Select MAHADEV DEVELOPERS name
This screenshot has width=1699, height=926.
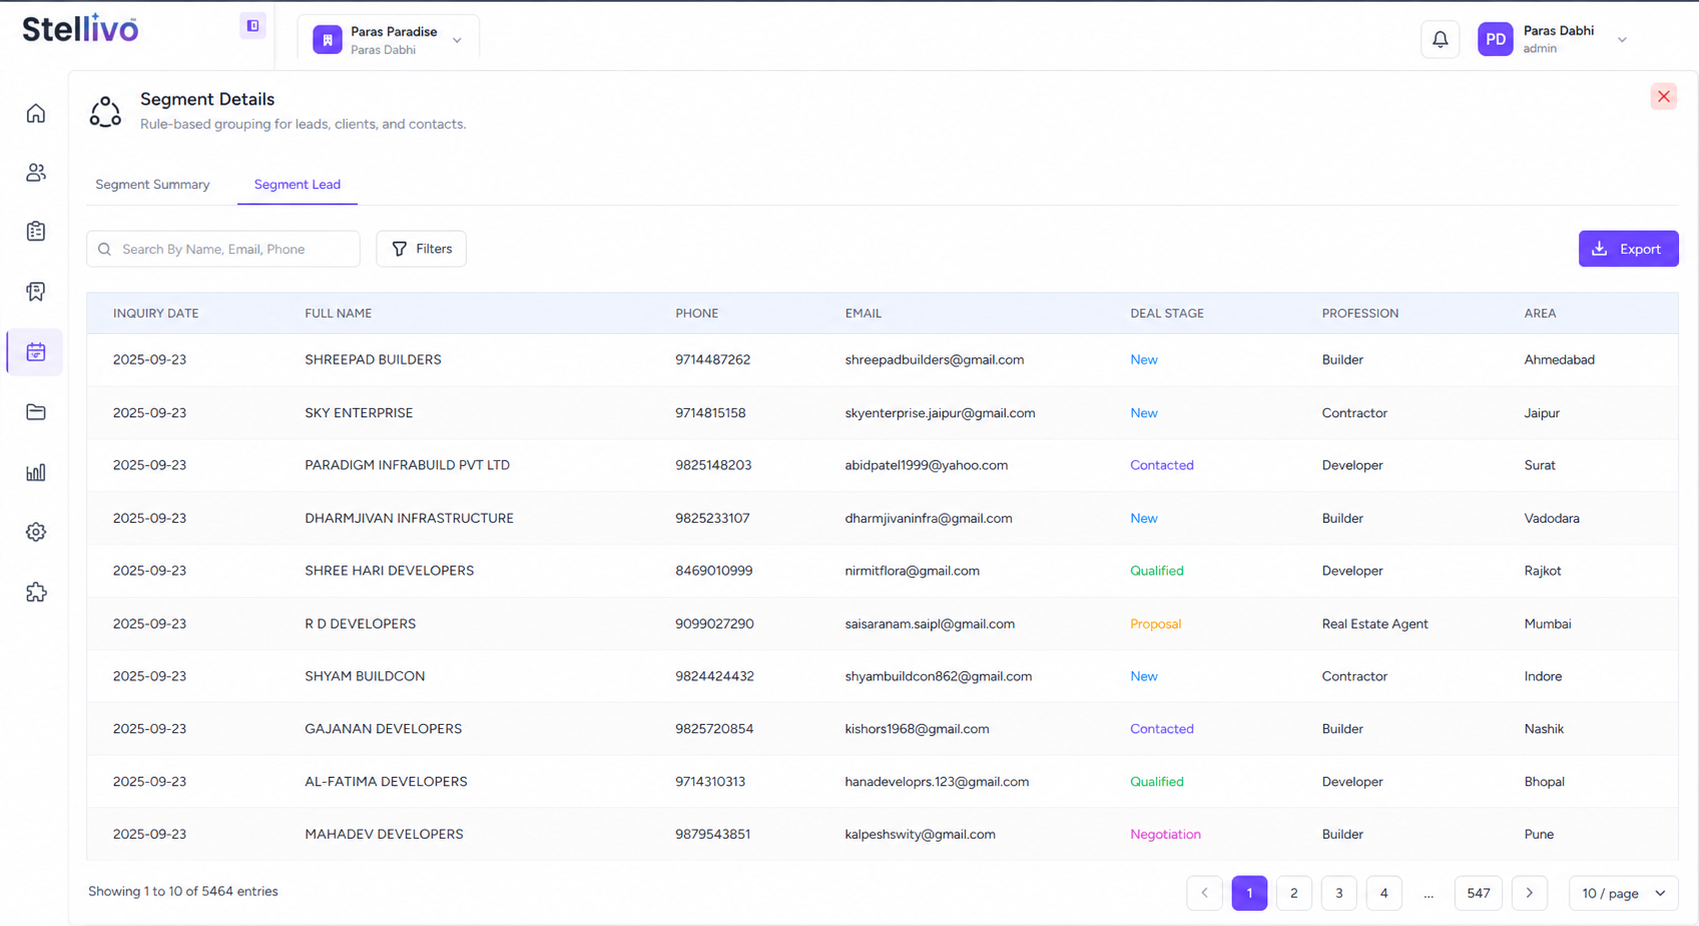384,834
